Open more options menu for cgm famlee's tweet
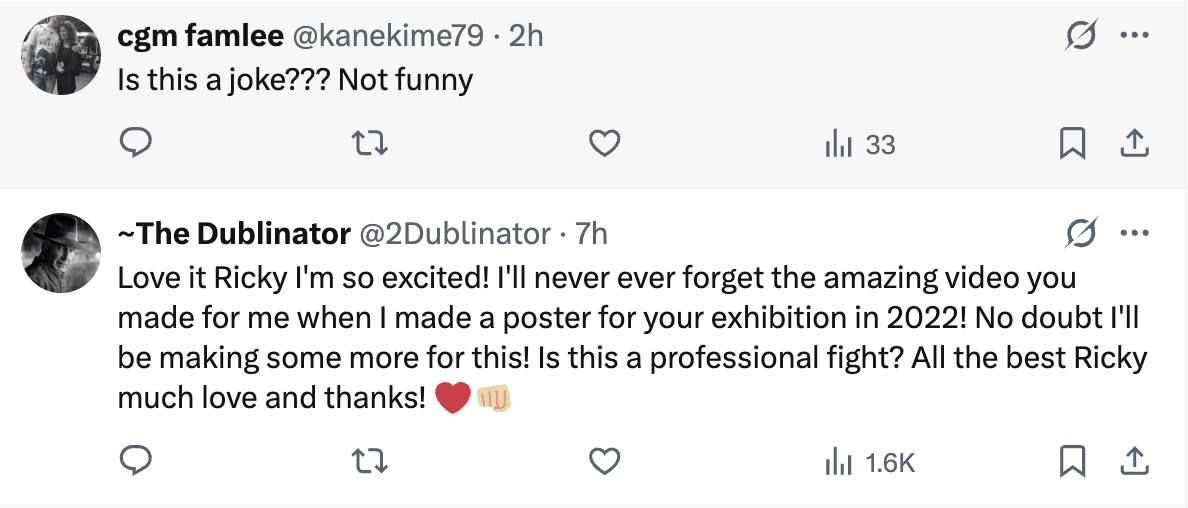The height and width of the screenshot is (508, 1188). coord(1133,36)
